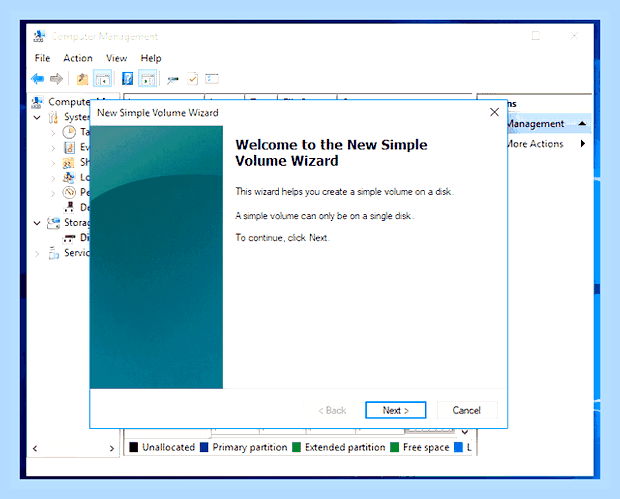Click Cancel in the wizard
620x499 pixels.
467,410
